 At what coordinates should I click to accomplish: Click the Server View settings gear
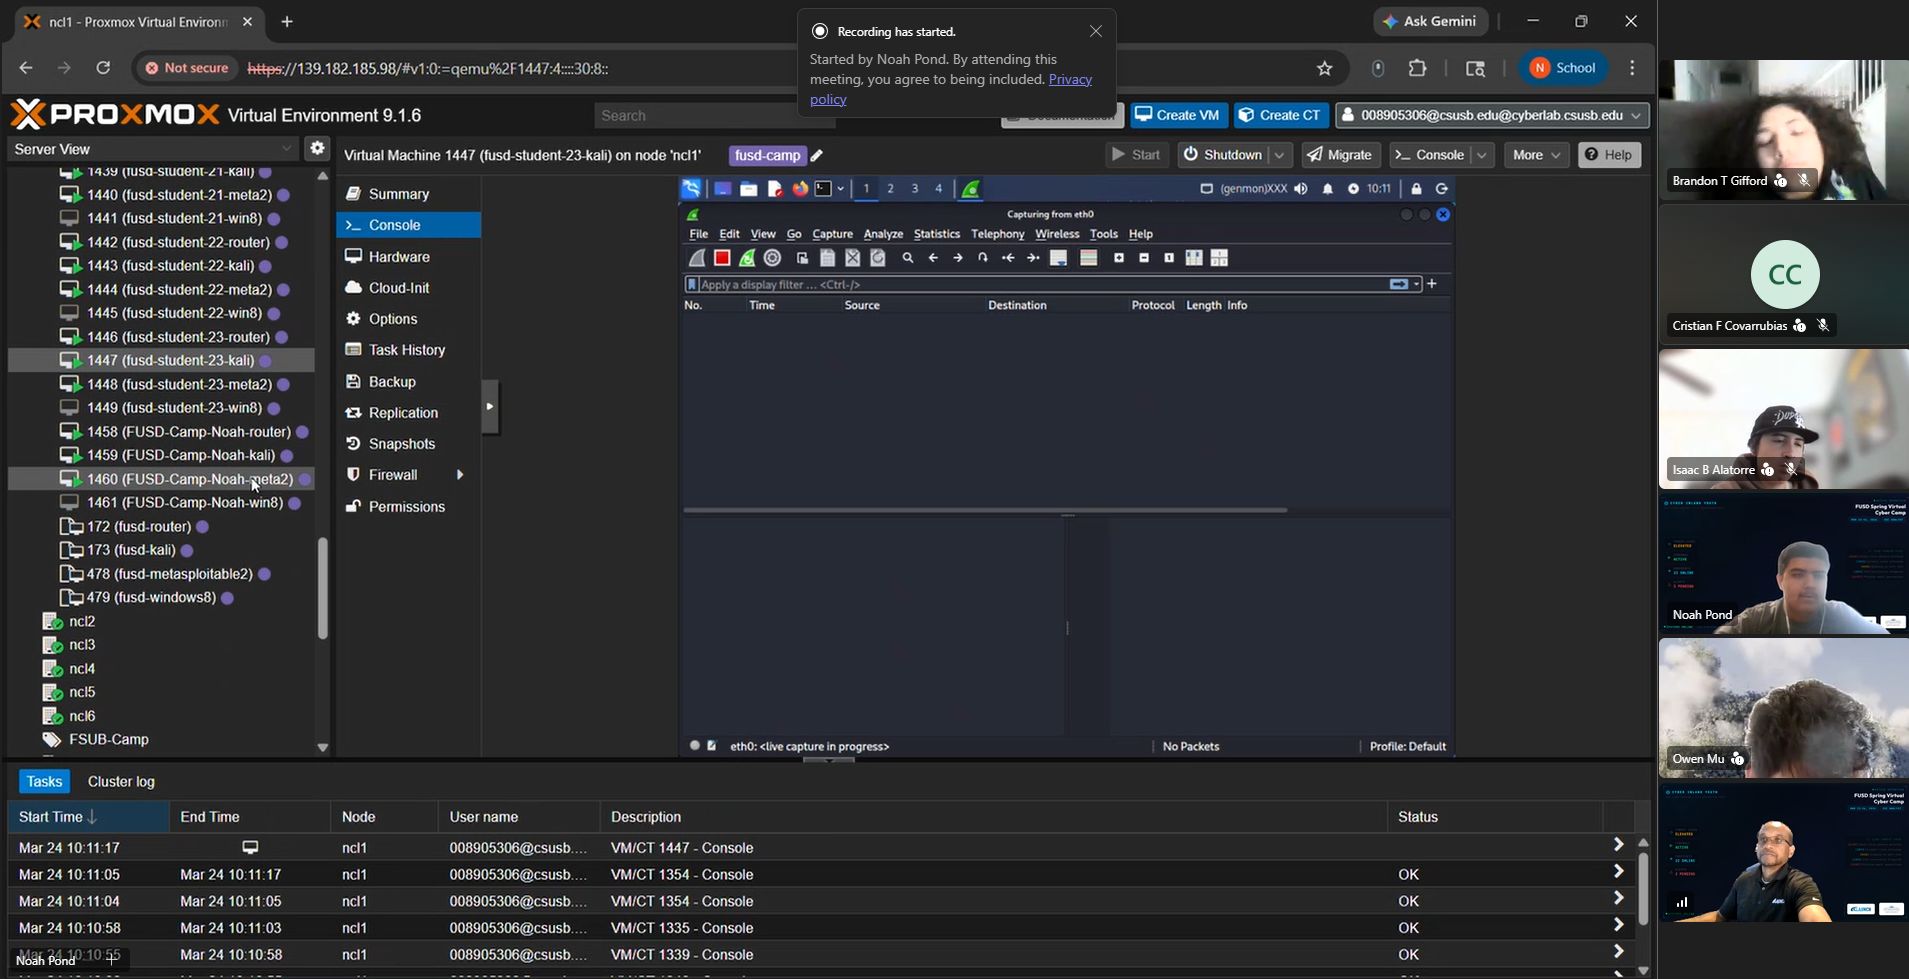(x=317, y=148)
